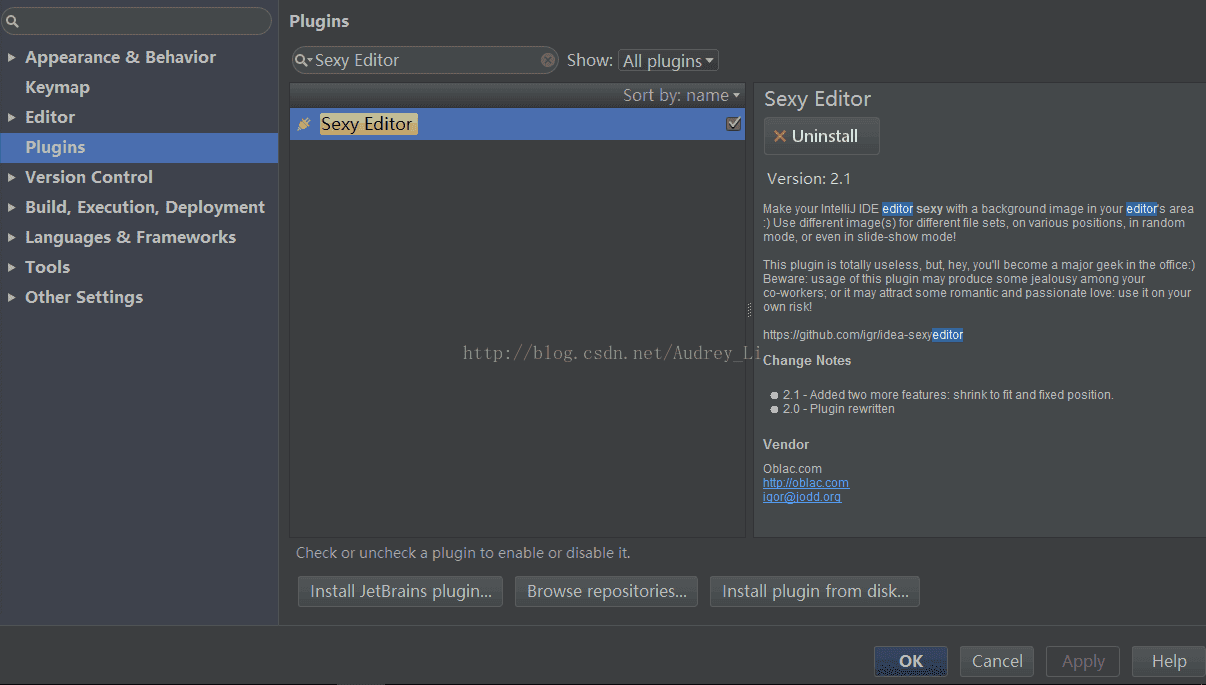Click the Change Notes heading
This screenshot has width=1206, height=685.
[x=807, y=361]
